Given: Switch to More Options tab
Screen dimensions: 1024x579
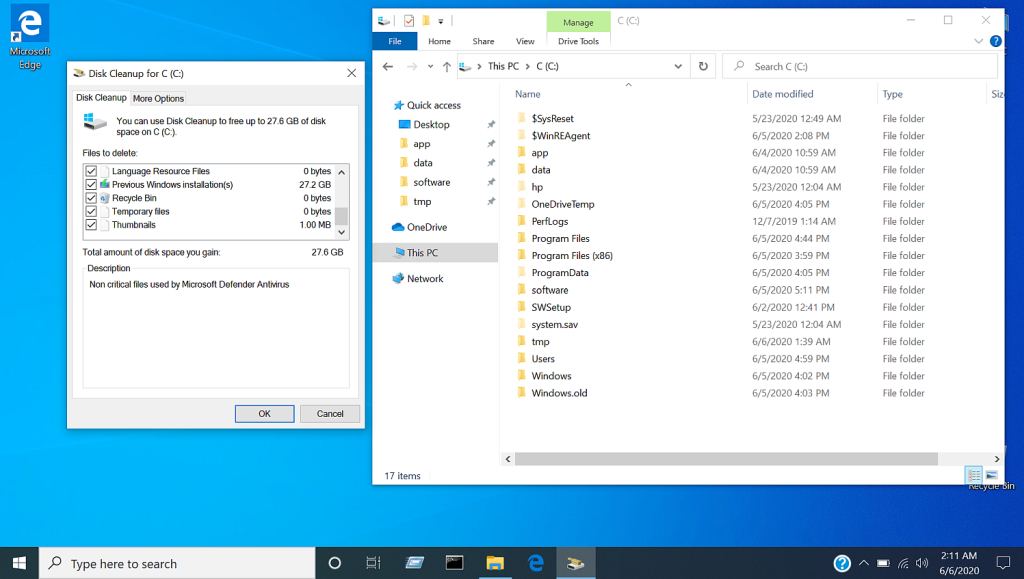Looking at the screenshot, I should coord(158,99).
